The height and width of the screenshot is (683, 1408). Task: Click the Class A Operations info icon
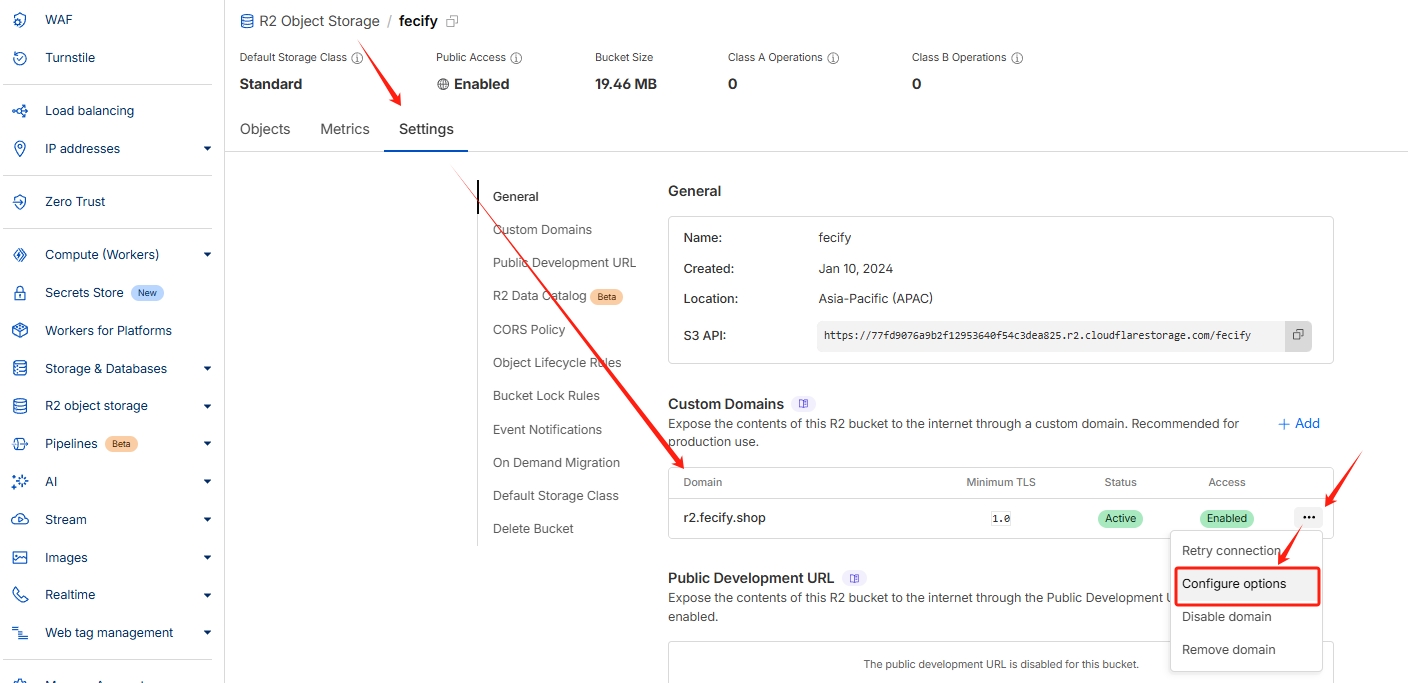tap(833, 58)
